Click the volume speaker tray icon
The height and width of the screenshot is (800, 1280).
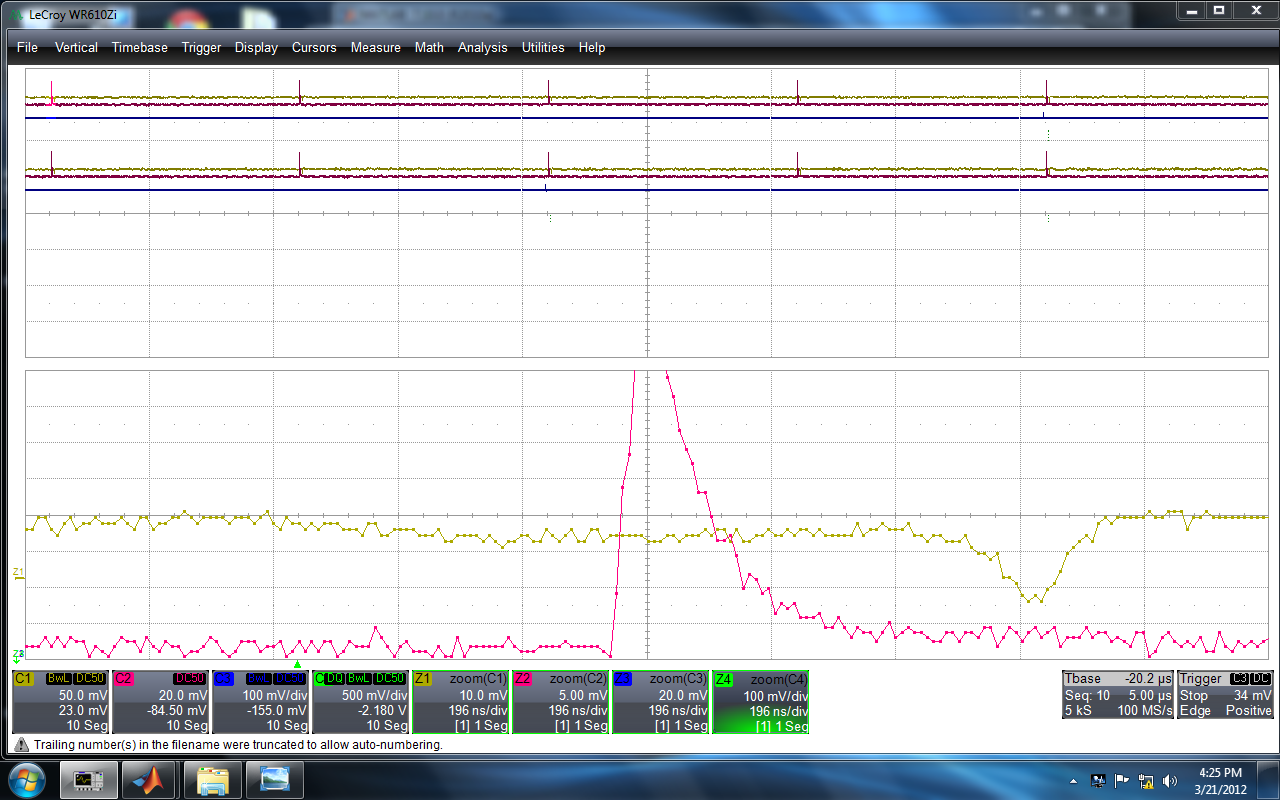click(1170, 780)
